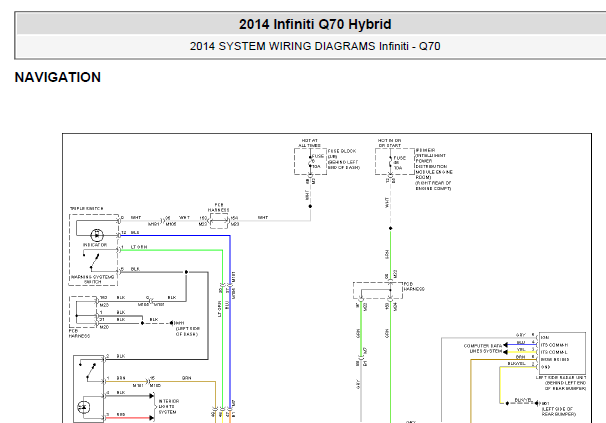Select the "INDICATOR" label in triple switch
Screen dimensions: 606x423
[95, 245]
